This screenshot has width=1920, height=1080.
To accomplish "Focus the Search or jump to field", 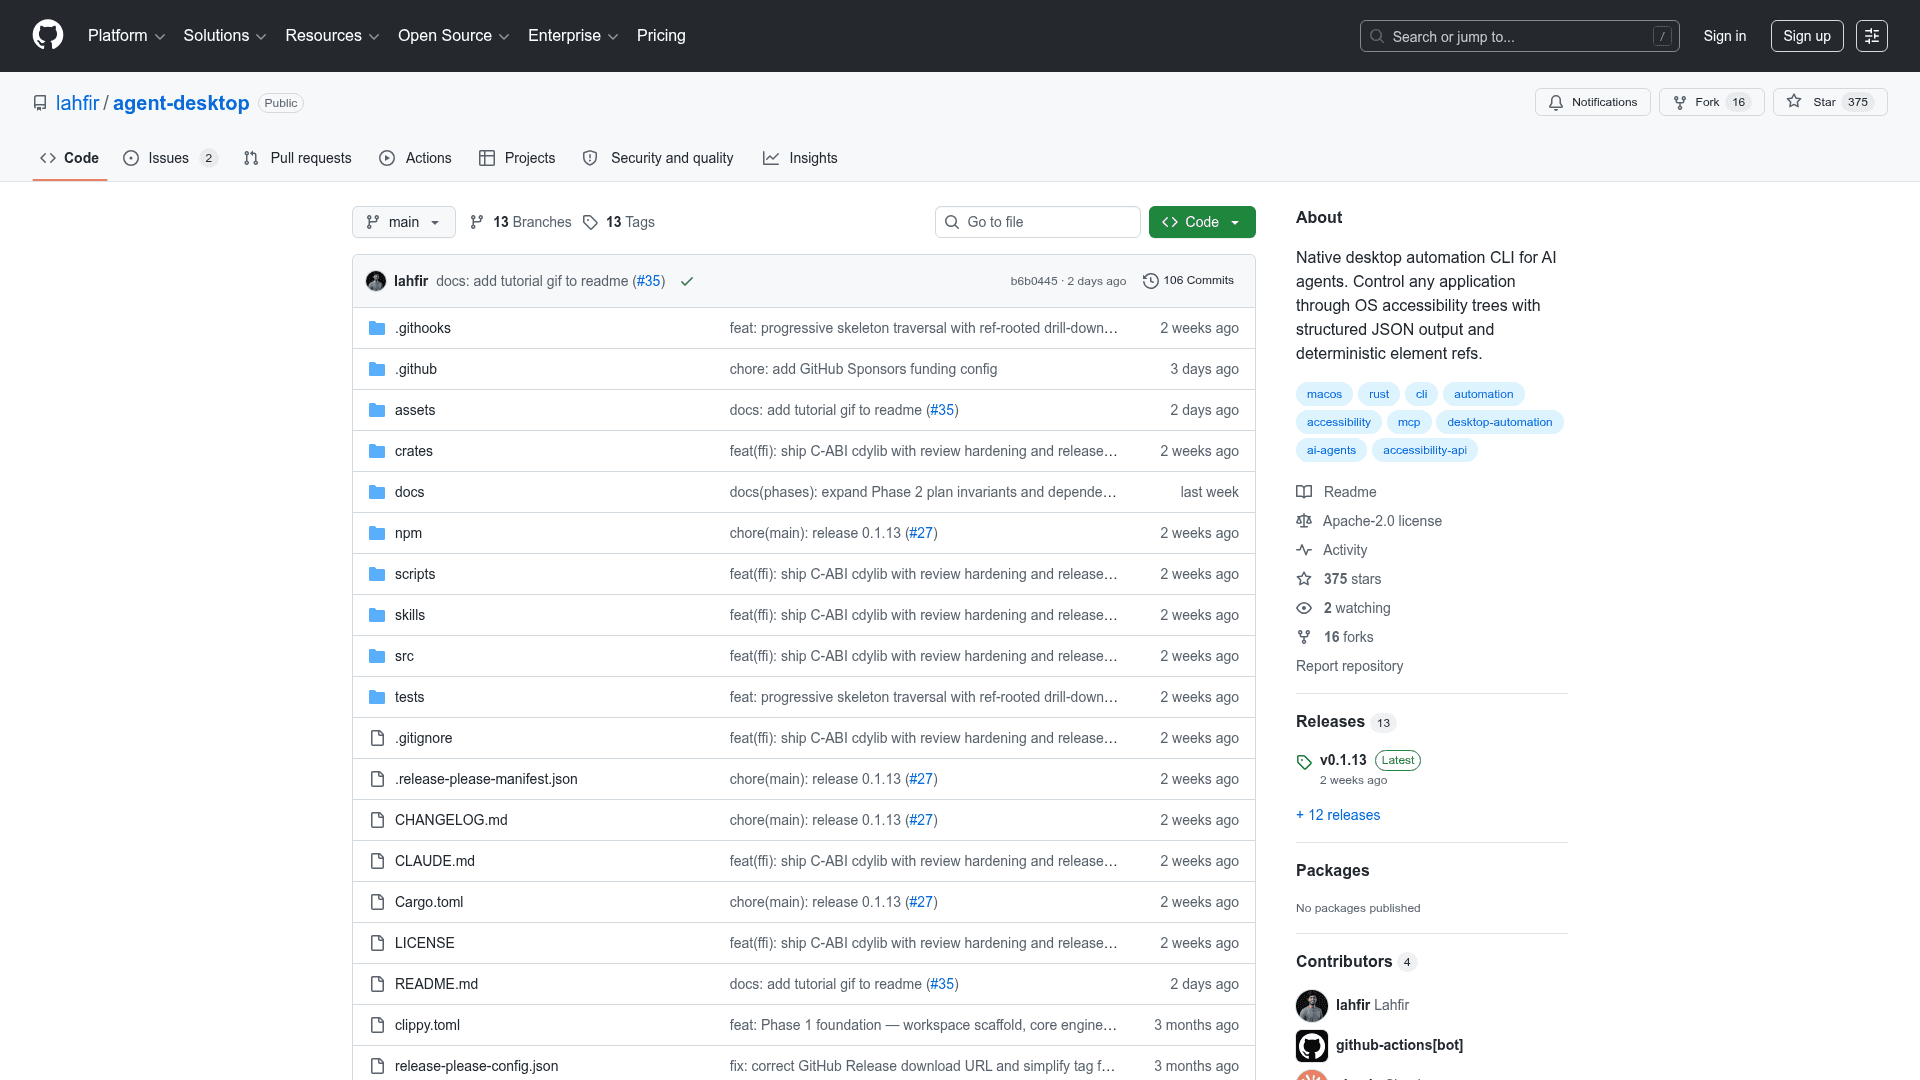I will point(1519,36).
